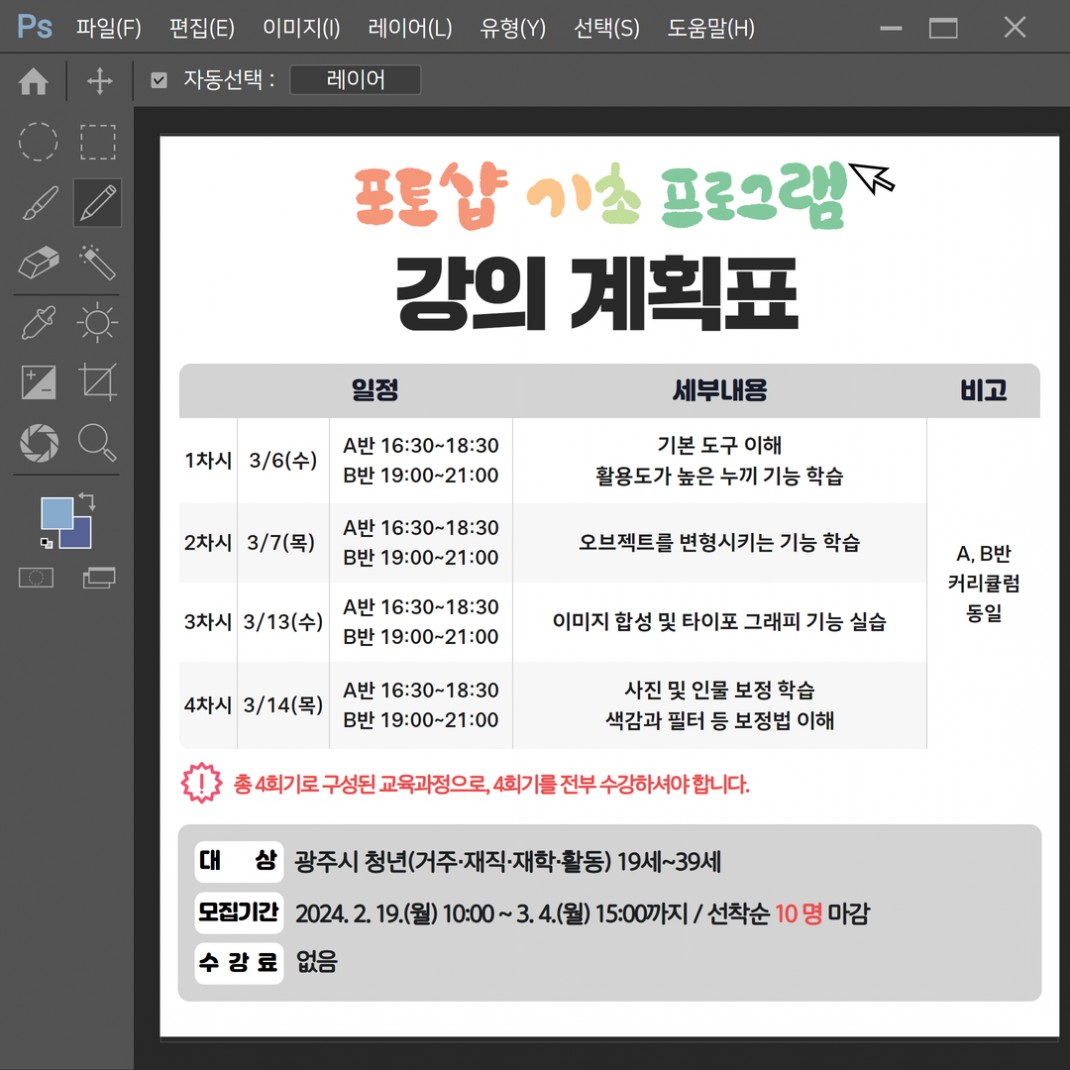Click the 4차시 row label
Viewport: 1070px width, 1070px height.
pyautogui.click(x=208, y=704)
